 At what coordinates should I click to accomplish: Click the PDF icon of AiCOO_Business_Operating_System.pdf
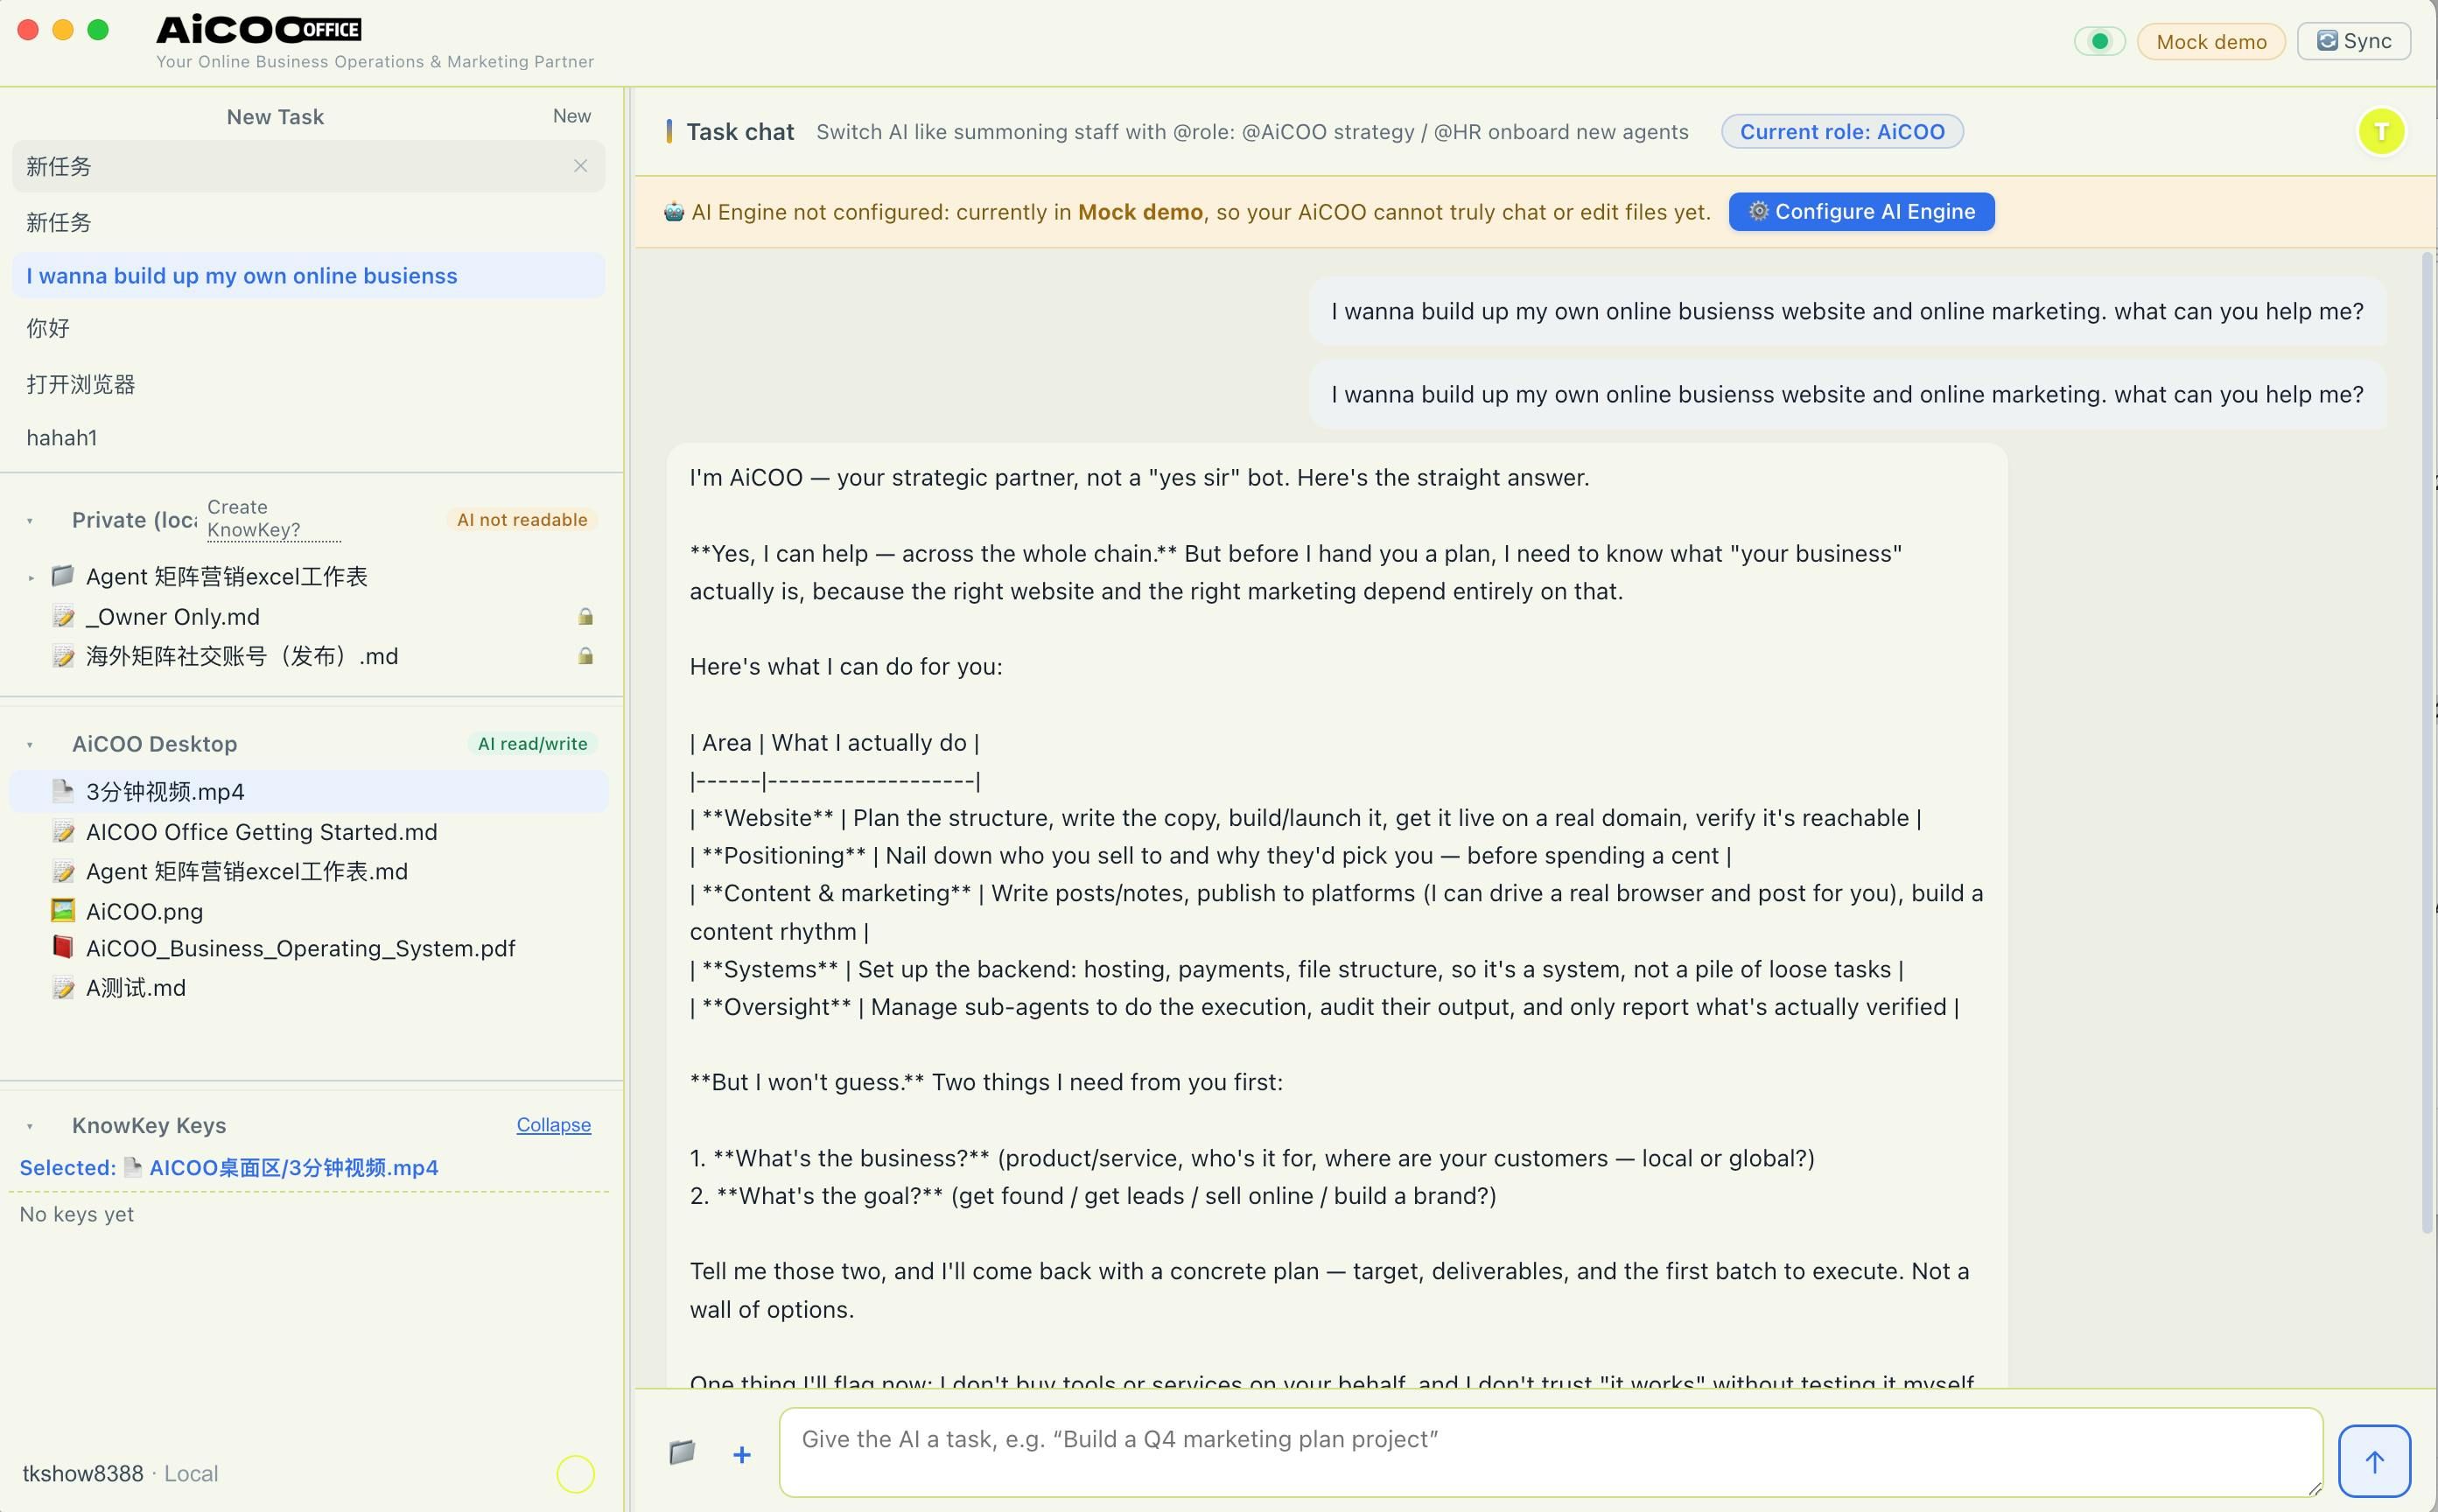[x=63, y=947]
